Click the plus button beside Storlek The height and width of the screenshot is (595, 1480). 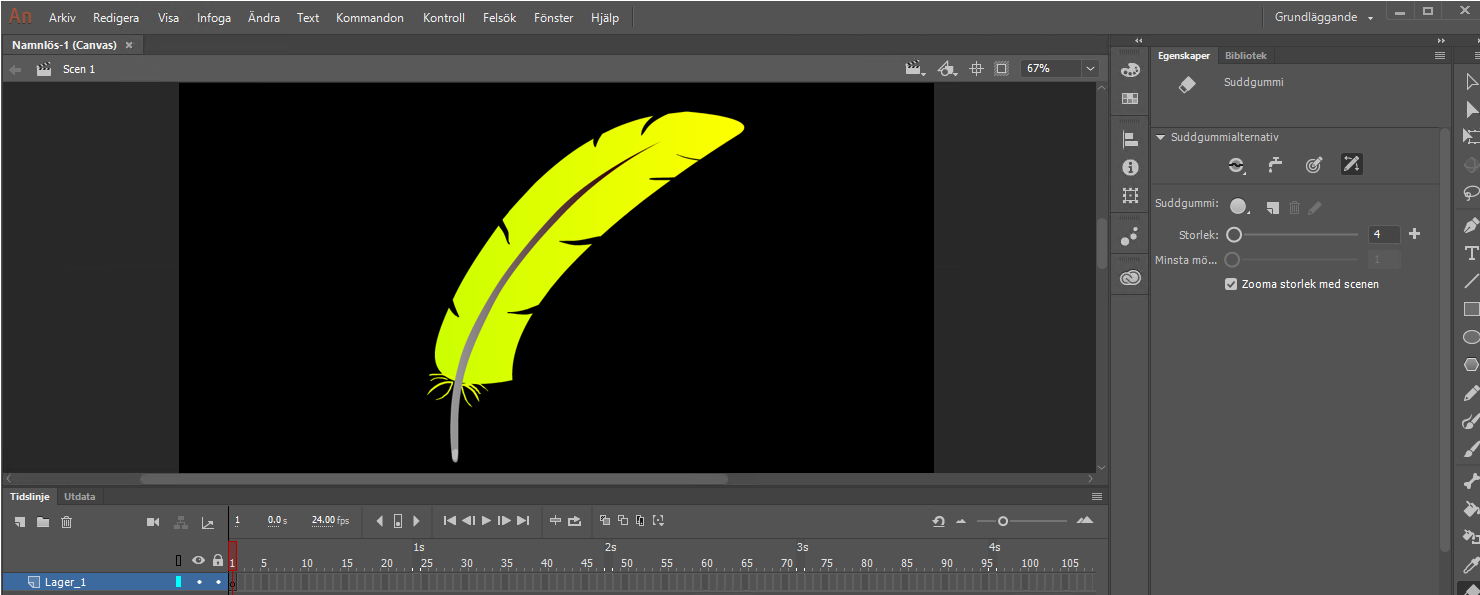(1414, 234)
